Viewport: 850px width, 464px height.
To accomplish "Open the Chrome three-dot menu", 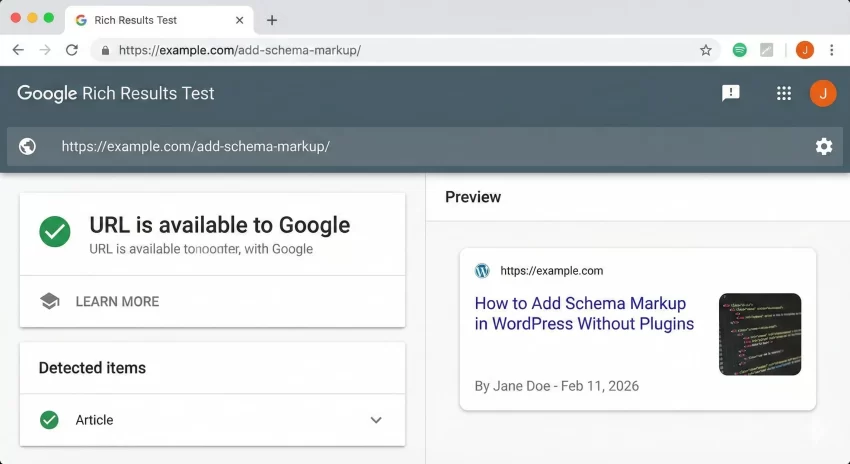I will [x=832, y=50].
